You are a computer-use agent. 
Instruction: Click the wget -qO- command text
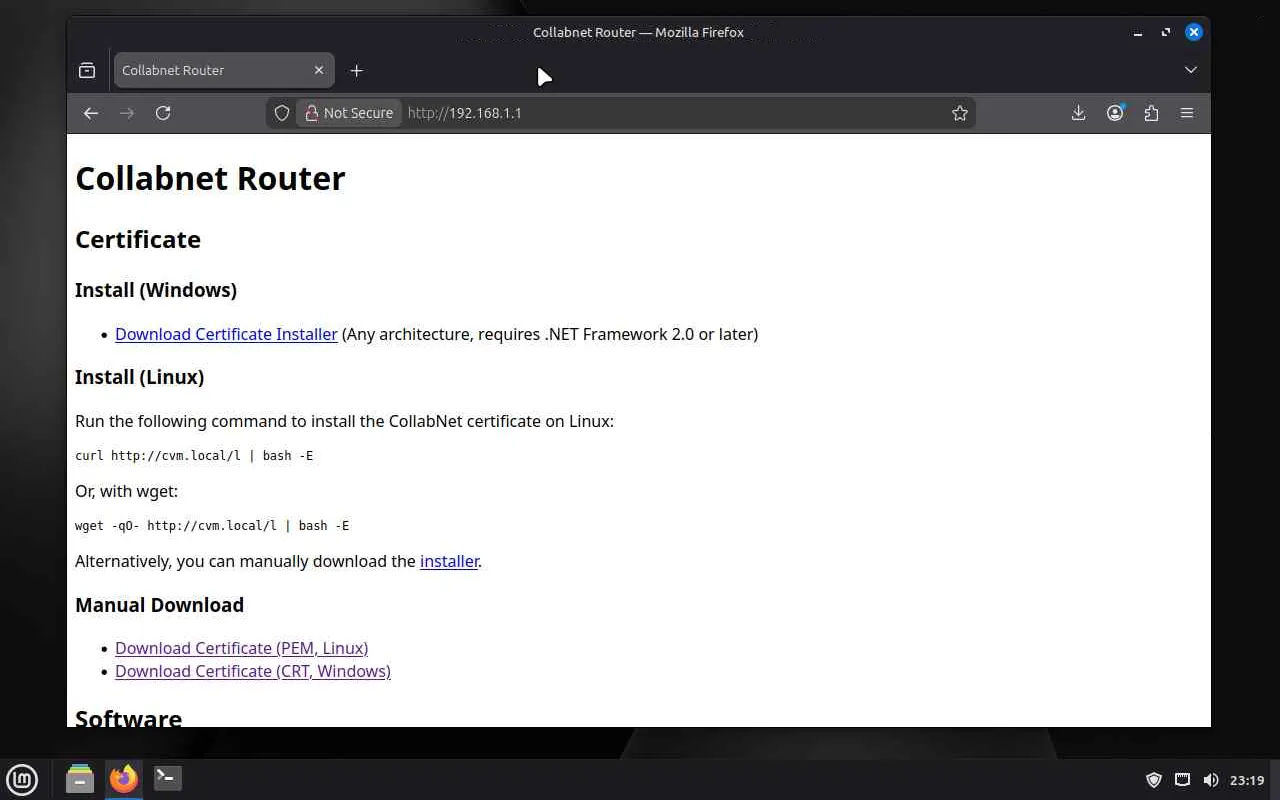point(212,526)
